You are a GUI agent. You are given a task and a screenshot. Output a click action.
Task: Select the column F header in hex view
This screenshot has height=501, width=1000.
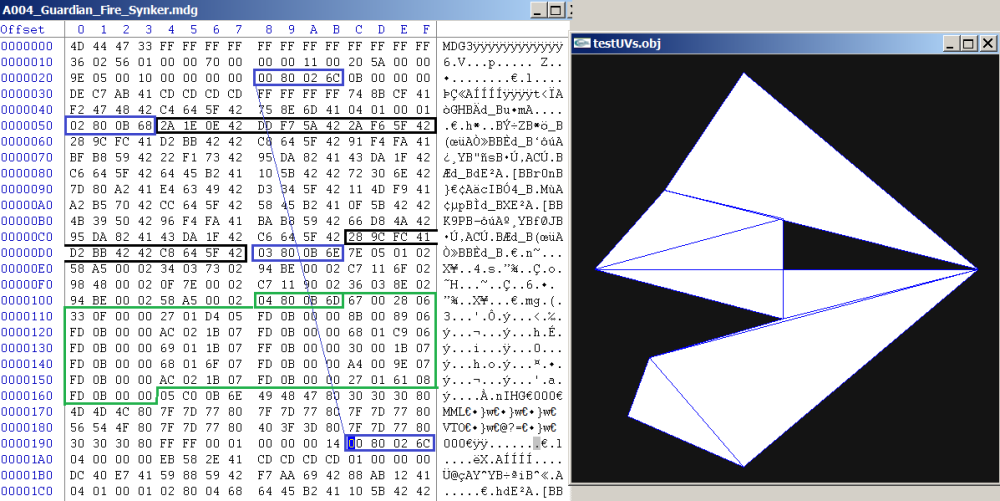click(427, 29)
